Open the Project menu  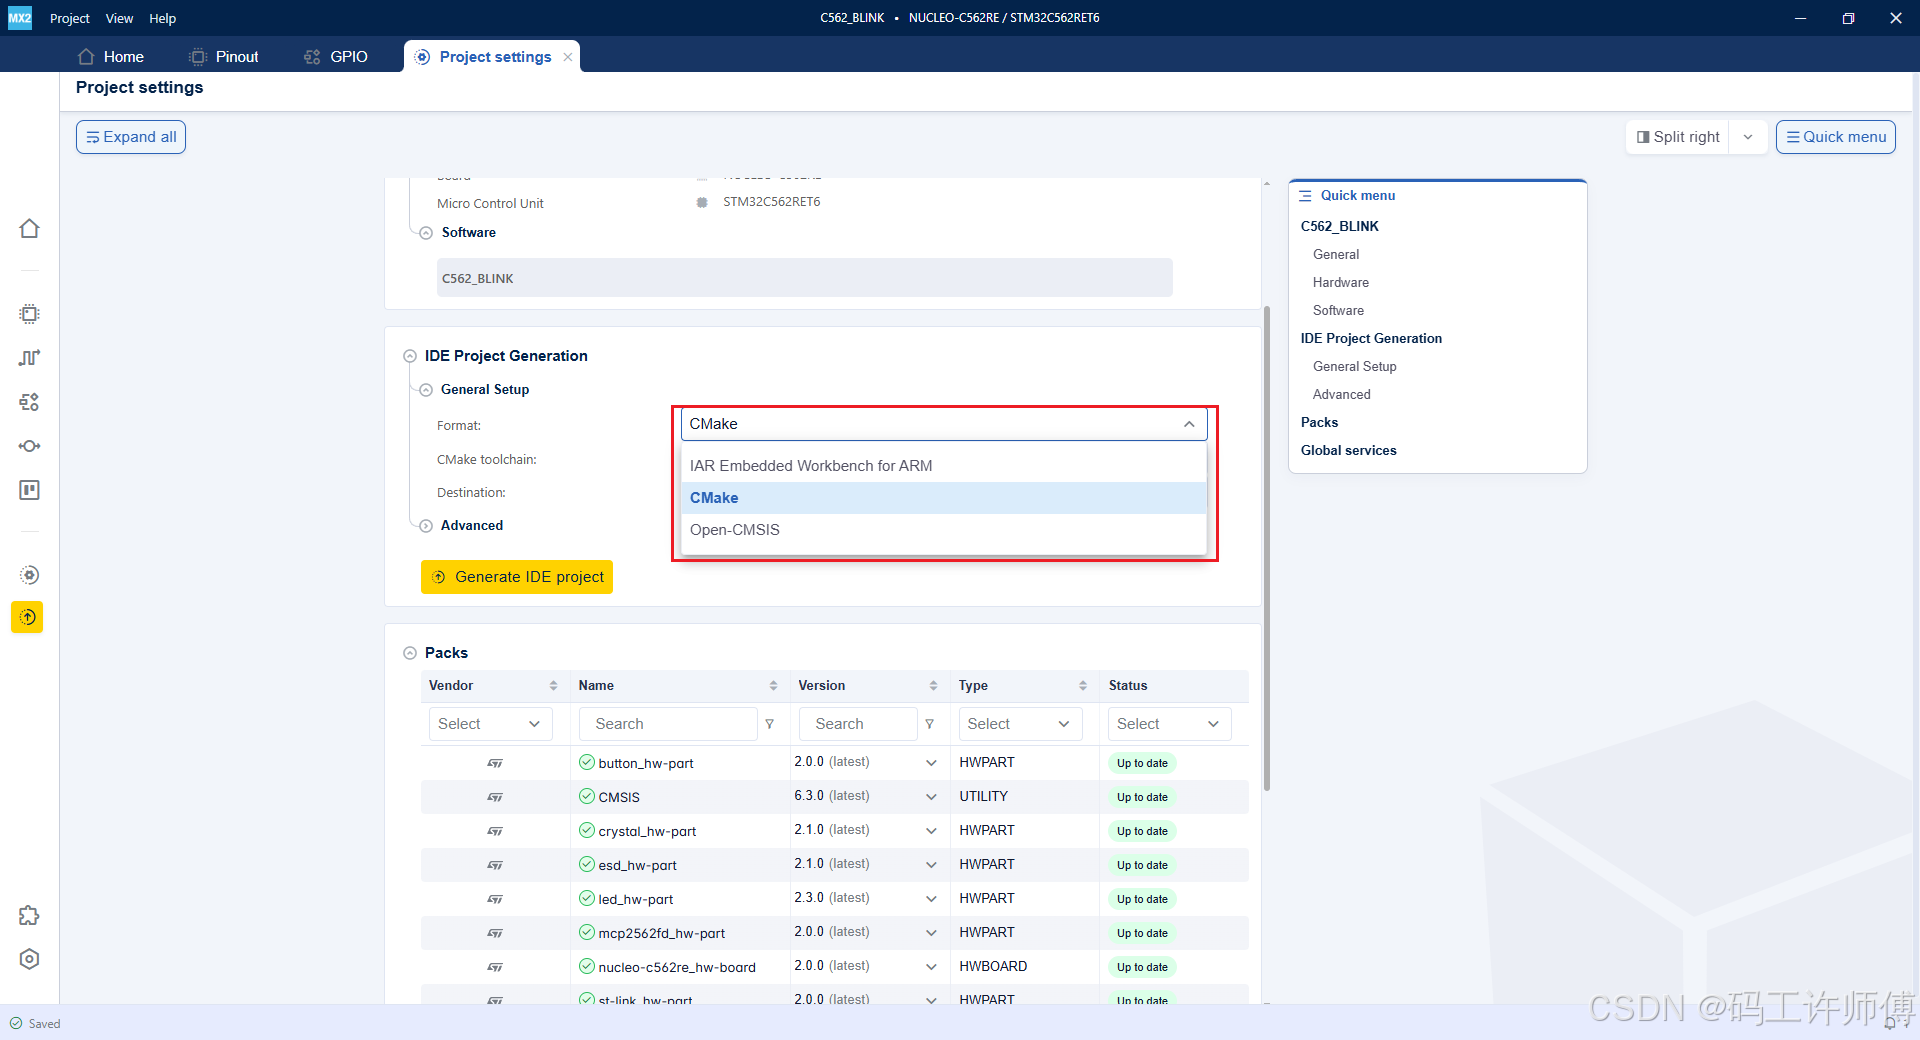coord(69,18)
